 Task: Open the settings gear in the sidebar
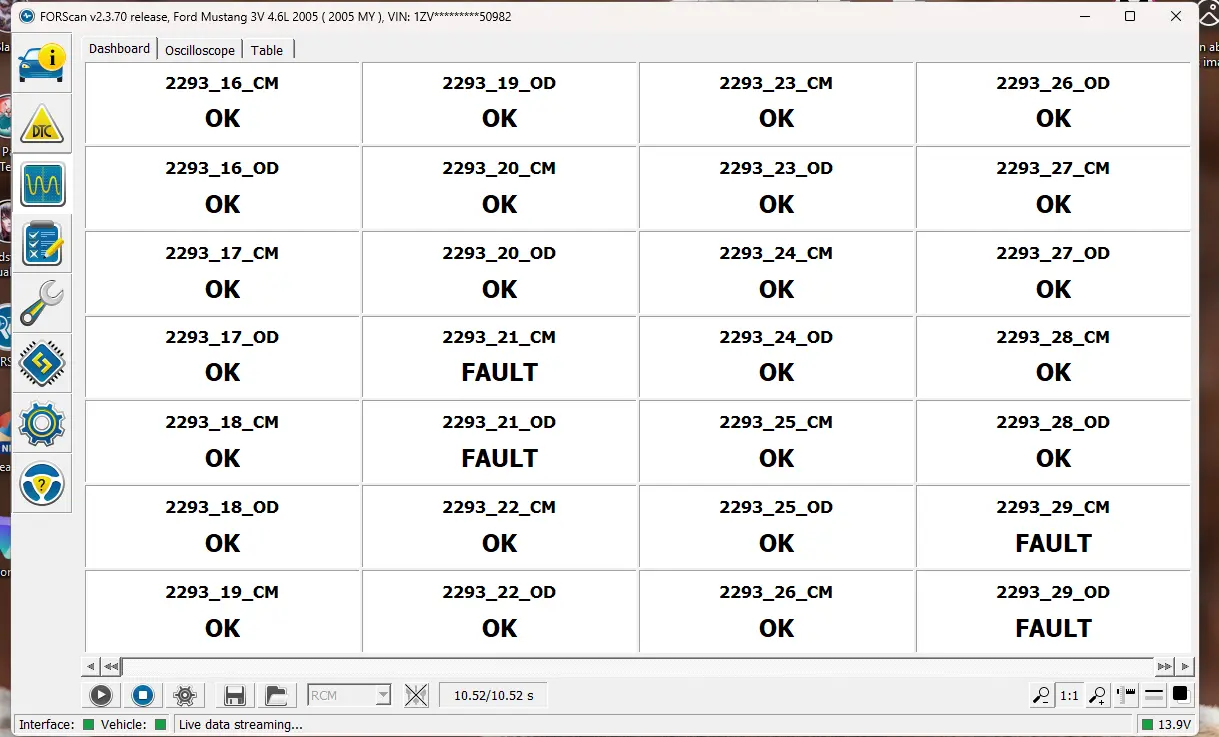click(42, 424)
